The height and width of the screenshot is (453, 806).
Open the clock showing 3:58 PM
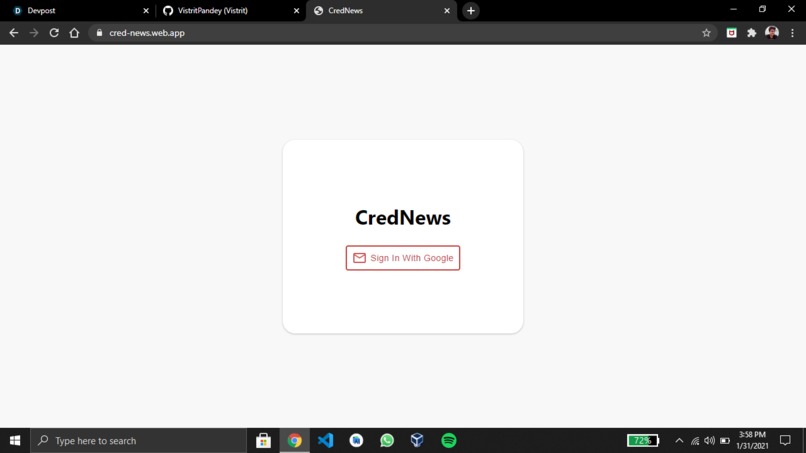(x=752, y=441)
